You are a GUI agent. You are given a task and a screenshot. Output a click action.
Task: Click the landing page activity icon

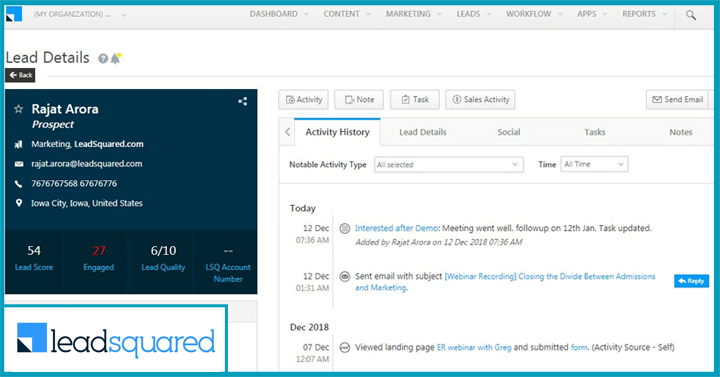[344, 348]
